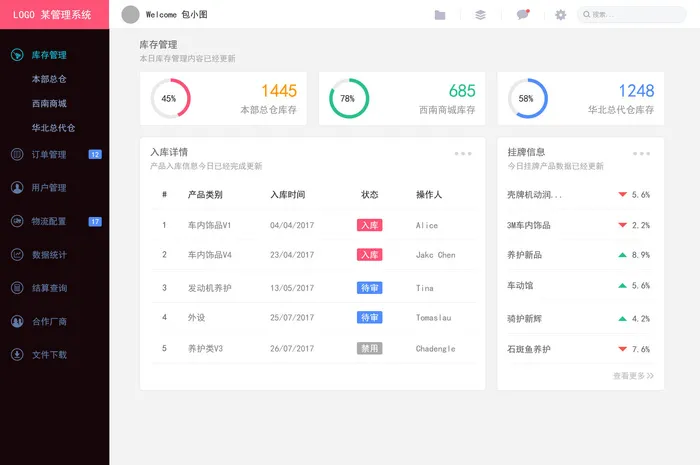Open 文件下载 menu item
Screen dimensions: 700x465
[49, 355]
